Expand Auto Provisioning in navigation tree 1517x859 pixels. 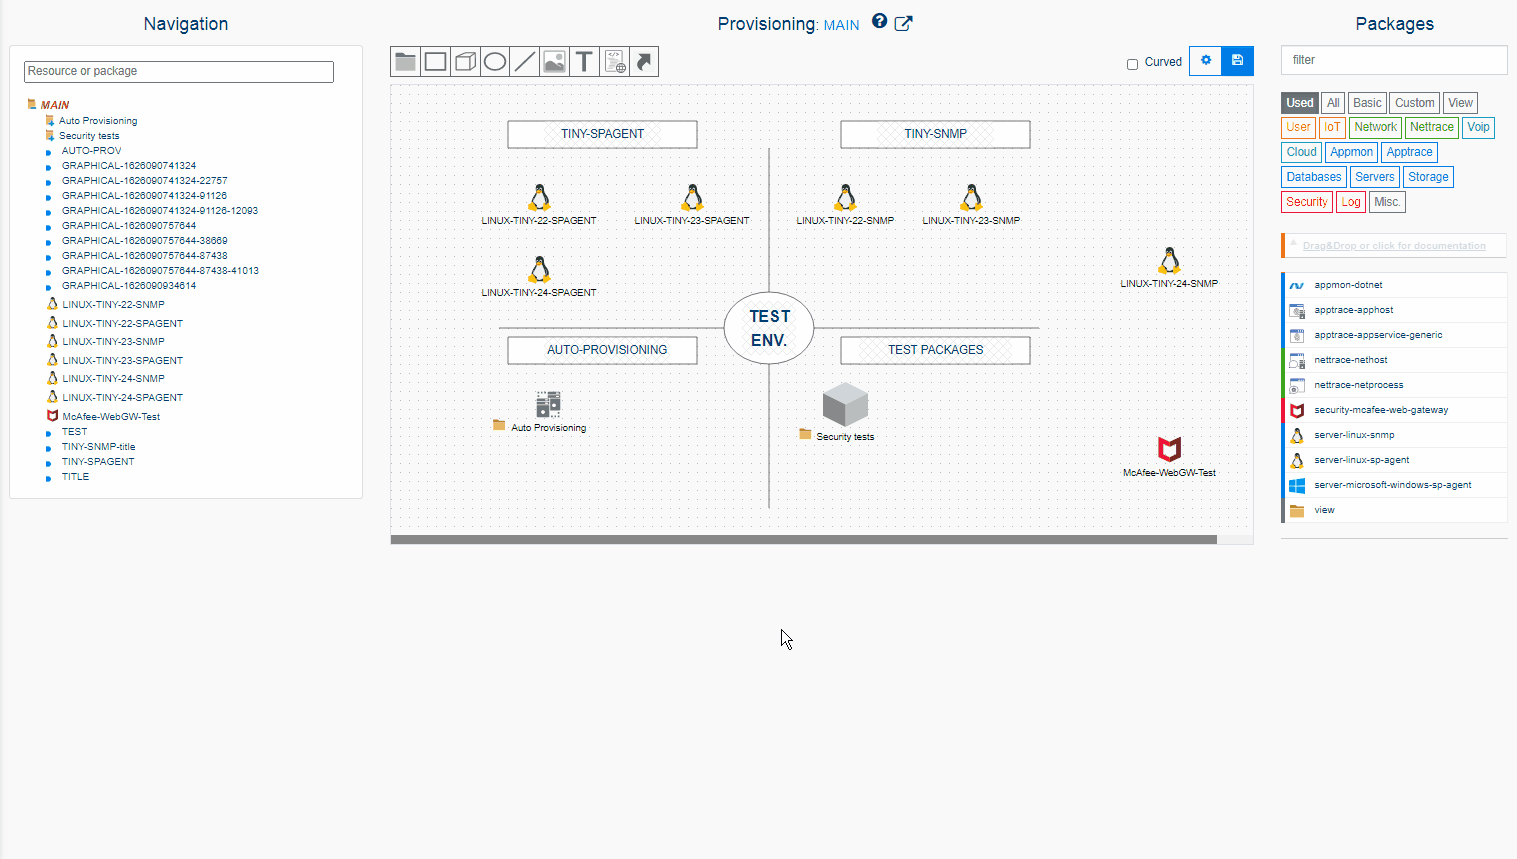pyautogui.click(x=97, y=121)
